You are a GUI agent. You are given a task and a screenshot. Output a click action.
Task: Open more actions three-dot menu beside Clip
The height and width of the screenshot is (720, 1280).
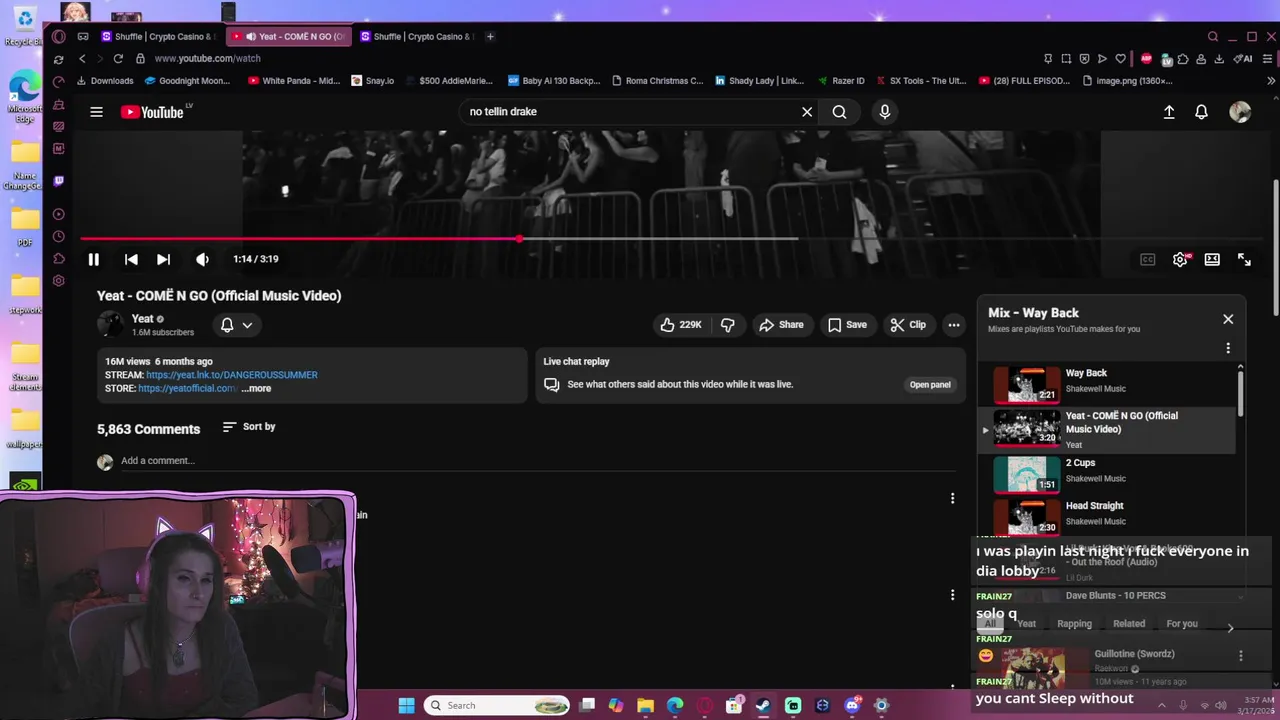click(x=954, y=325)
